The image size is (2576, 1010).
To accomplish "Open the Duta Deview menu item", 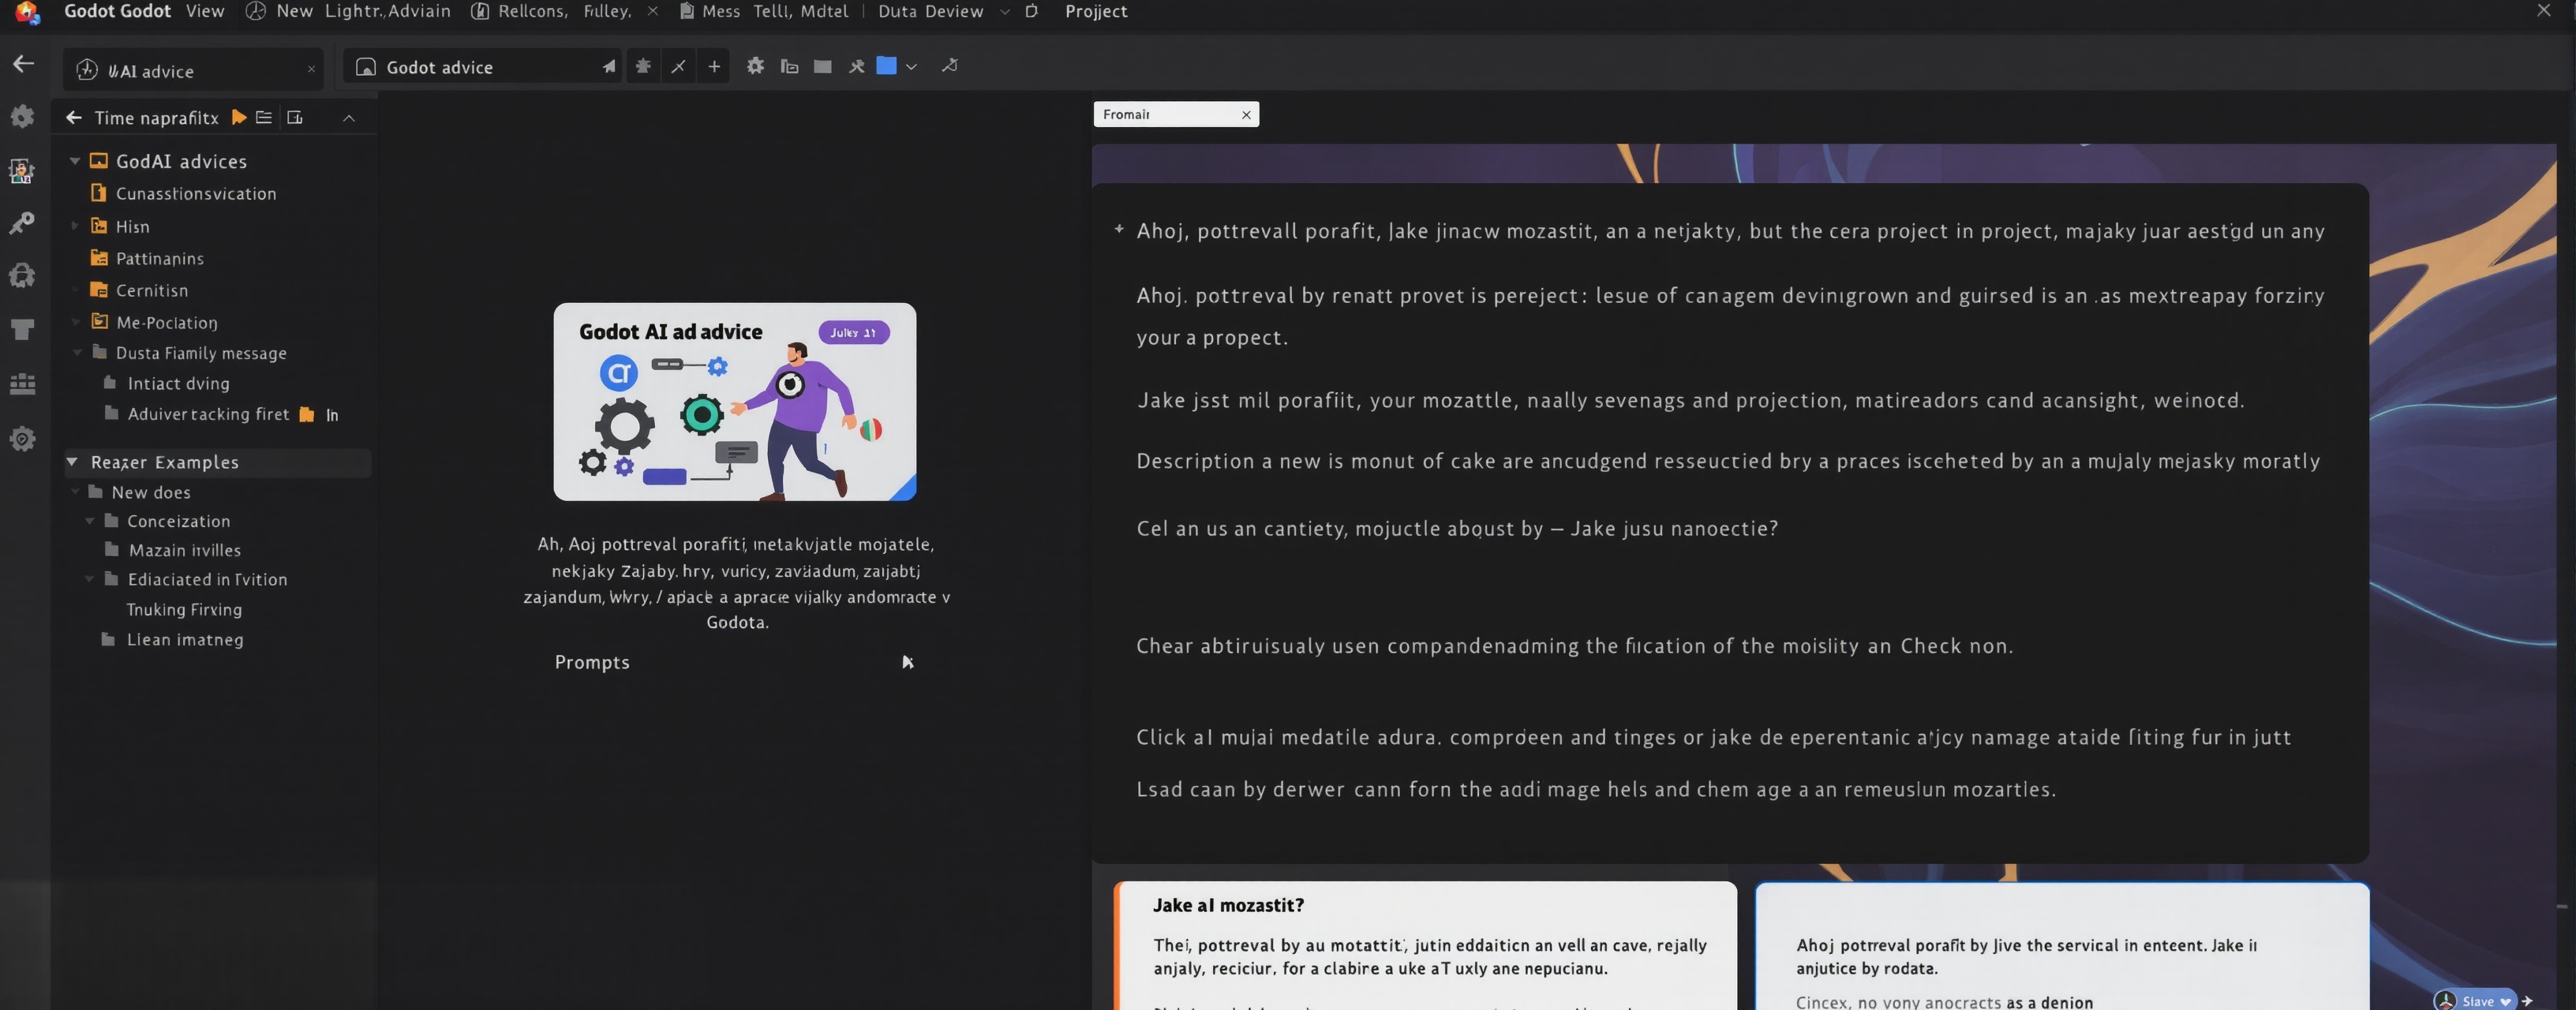I will (930, 11).
